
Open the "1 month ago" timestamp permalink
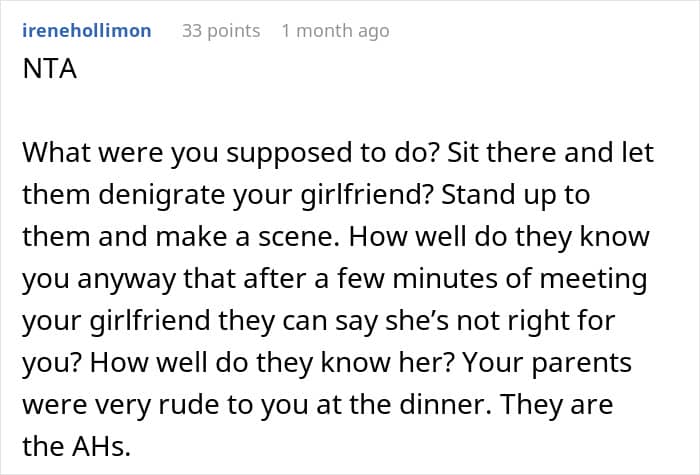click(335, 31)
